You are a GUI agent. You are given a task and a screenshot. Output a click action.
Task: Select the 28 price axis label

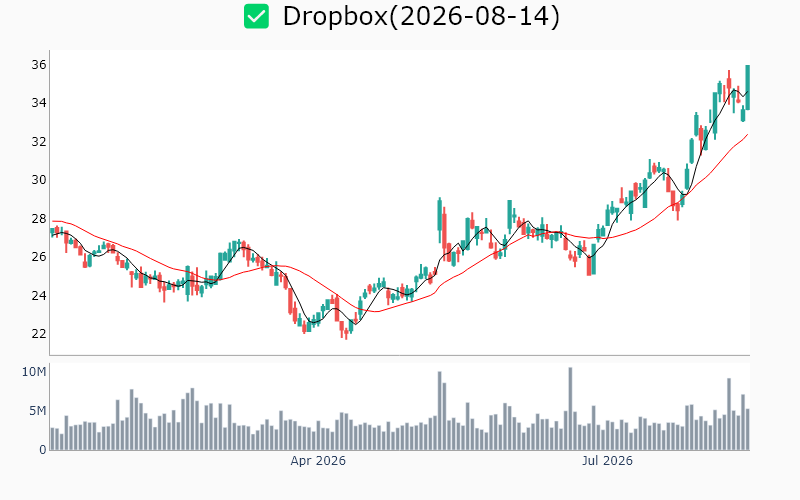pyautogui.click(x=39, y=219)
